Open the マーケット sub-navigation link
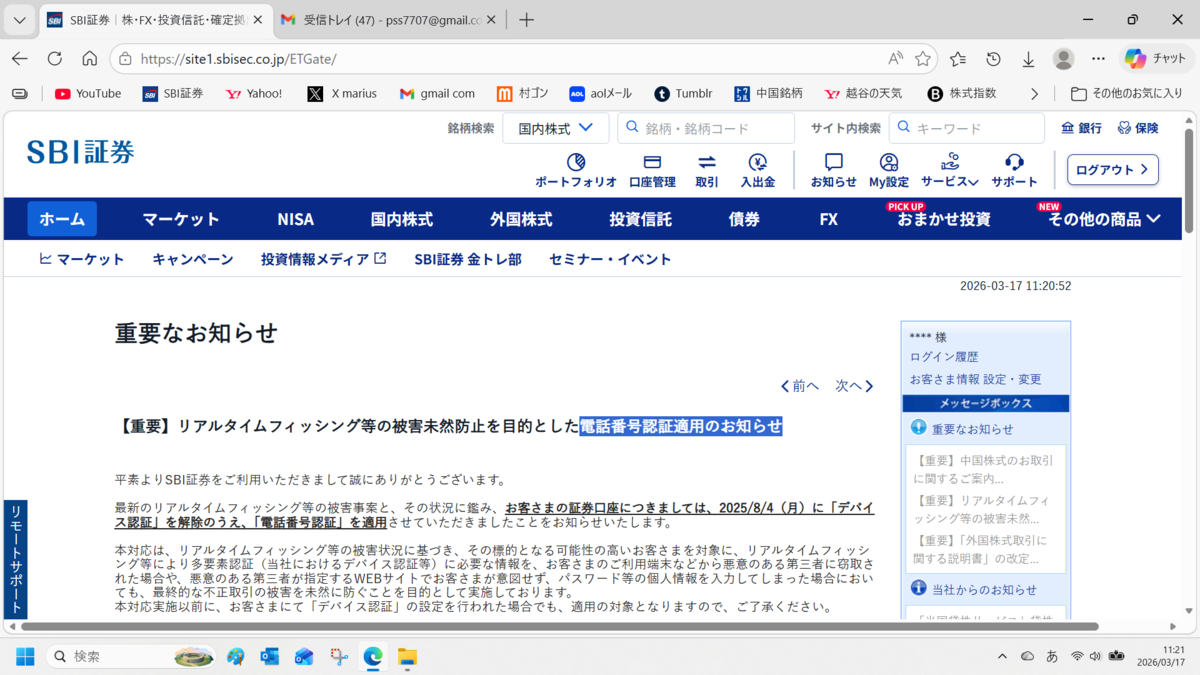Image resolution: width=1200 pixels, height=675 pixels. click(82, 259)
